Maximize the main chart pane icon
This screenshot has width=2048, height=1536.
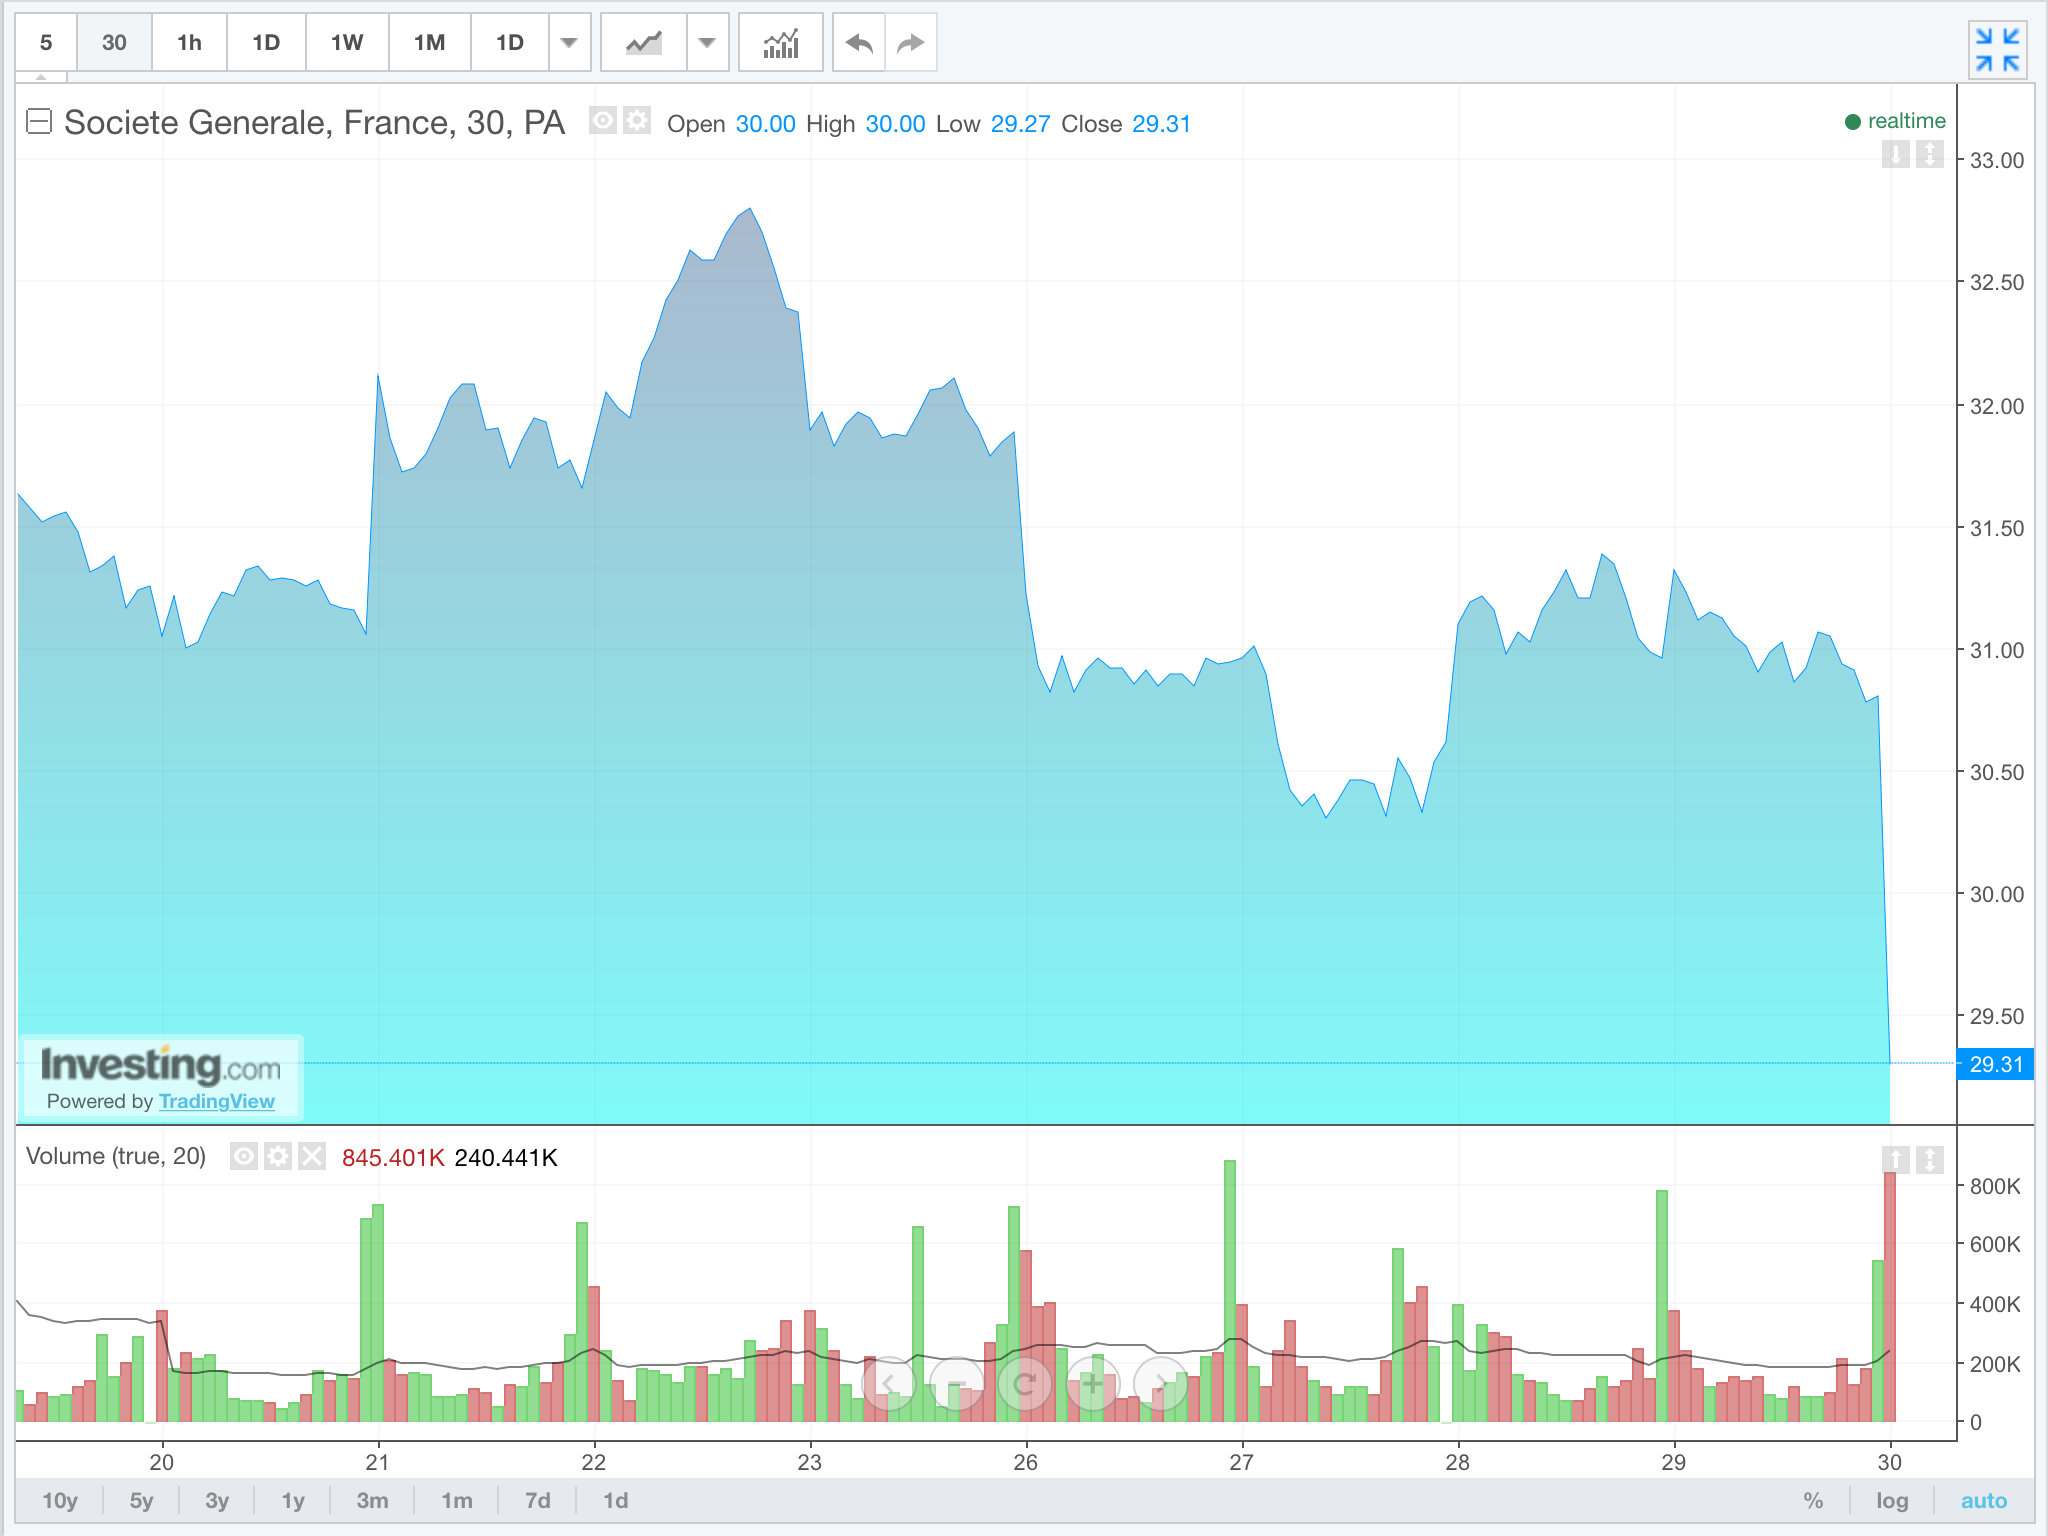[x=1929, y=155]
